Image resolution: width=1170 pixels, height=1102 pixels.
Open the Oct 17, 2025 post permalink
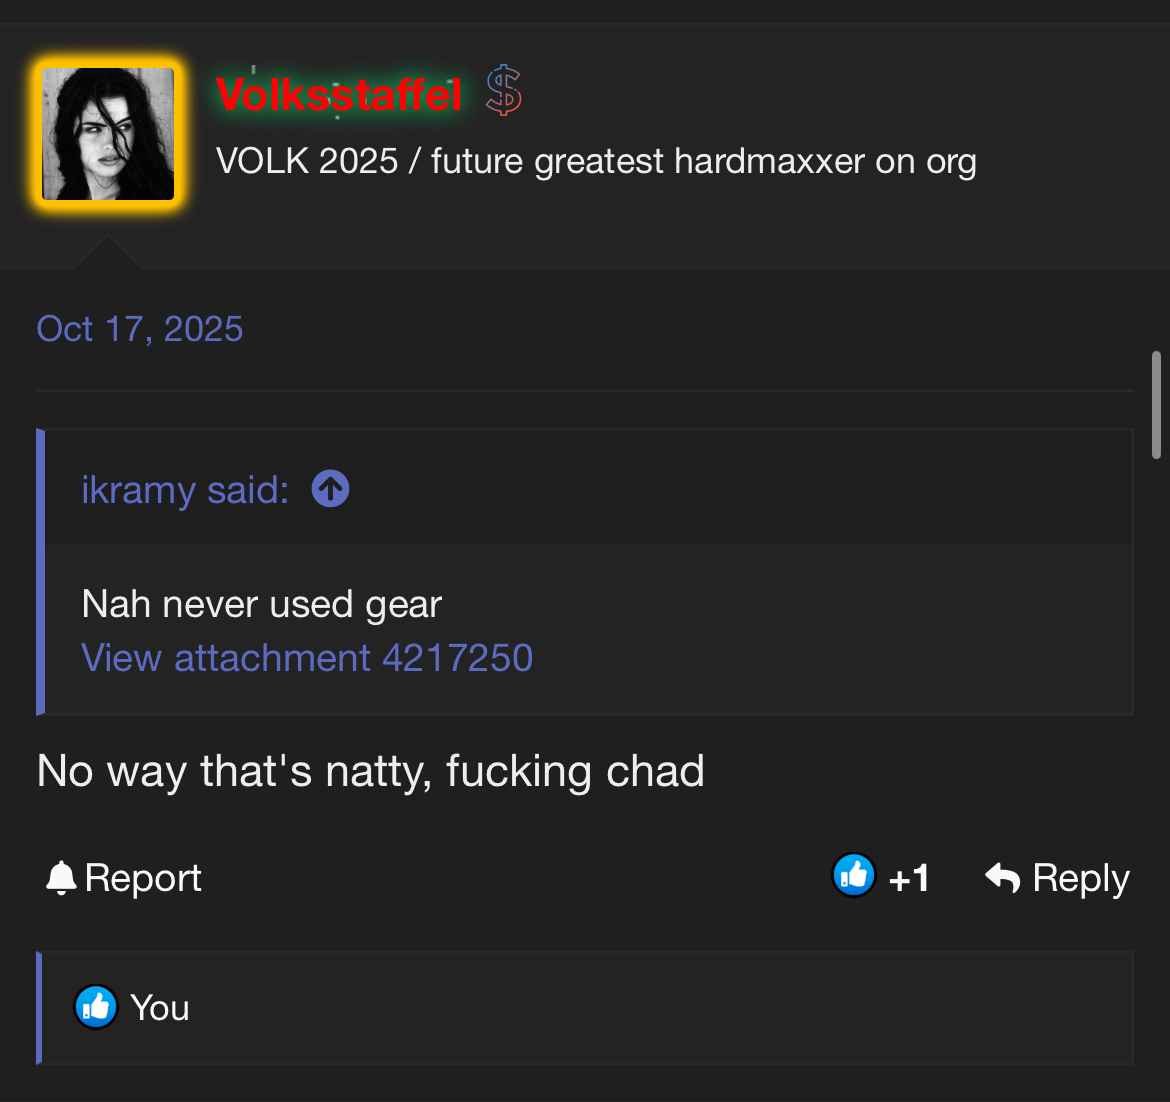[140, 329]
